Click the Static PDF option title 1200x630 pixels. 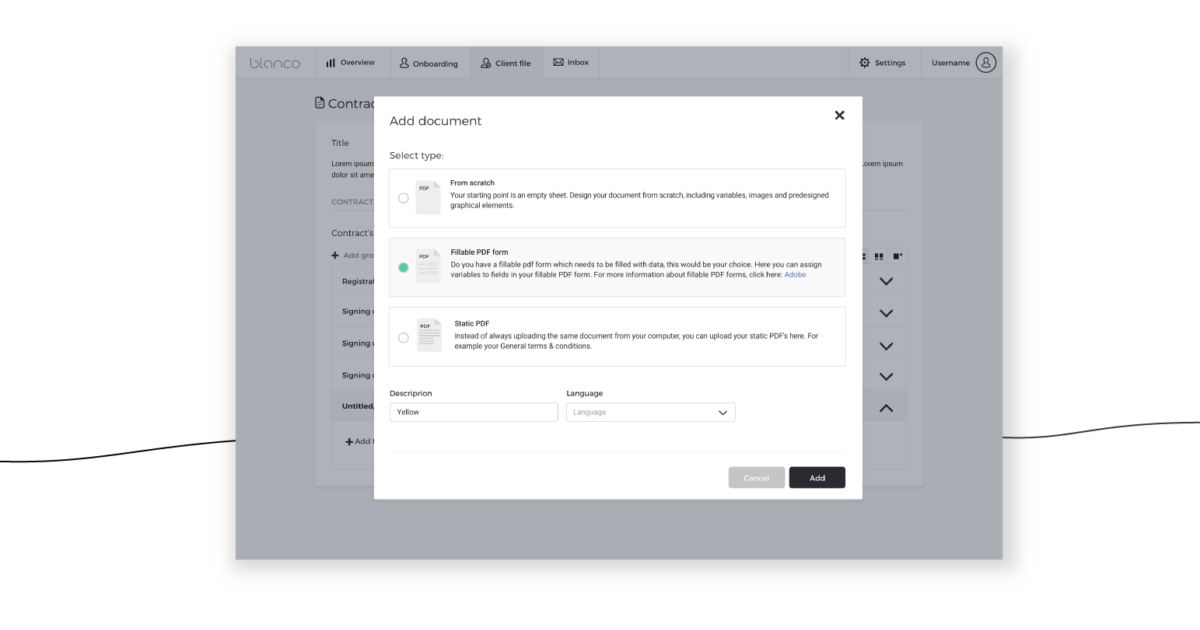(x=472, y=323)
